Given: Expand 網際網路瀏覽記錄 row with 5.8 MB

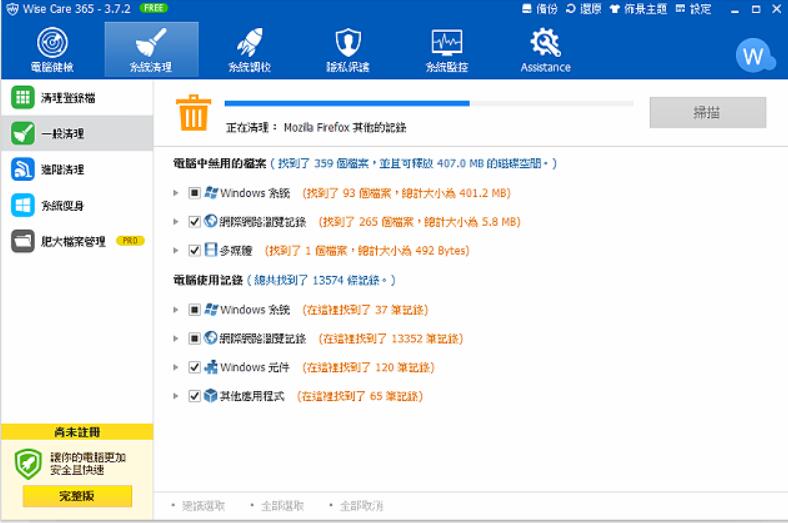Looking at the screenshot, I should tap(176, 222).
